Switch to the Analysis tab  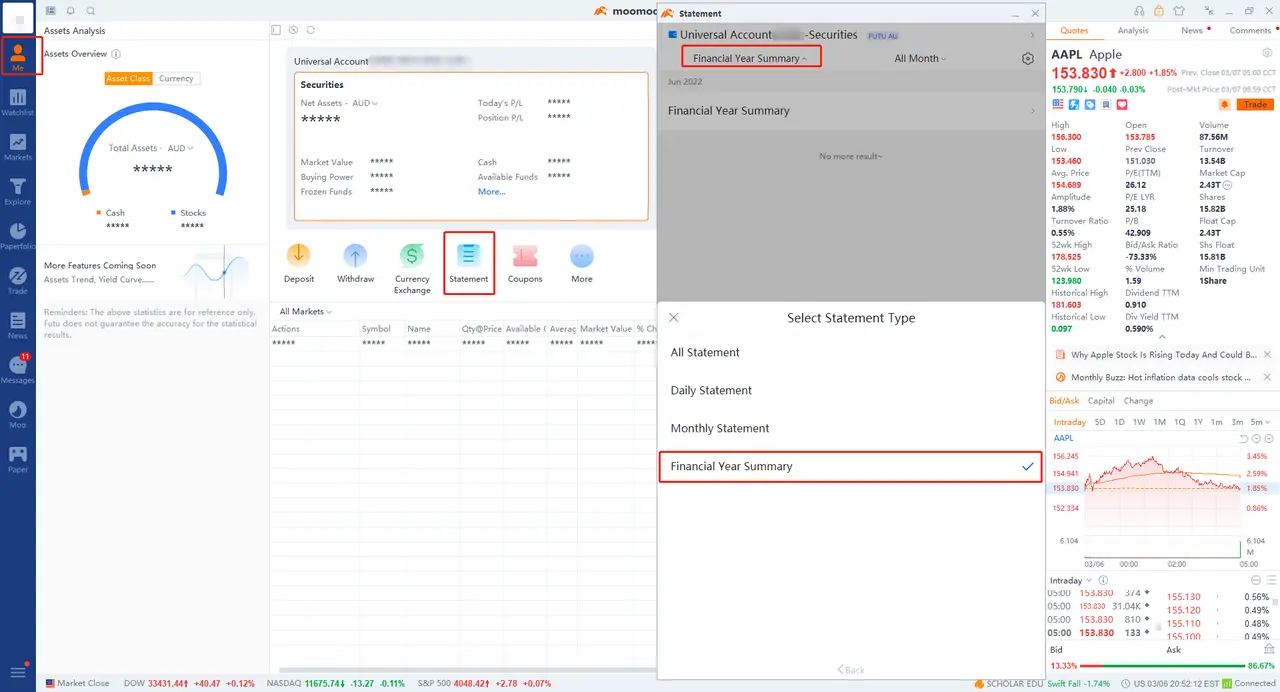point(1133,31)
